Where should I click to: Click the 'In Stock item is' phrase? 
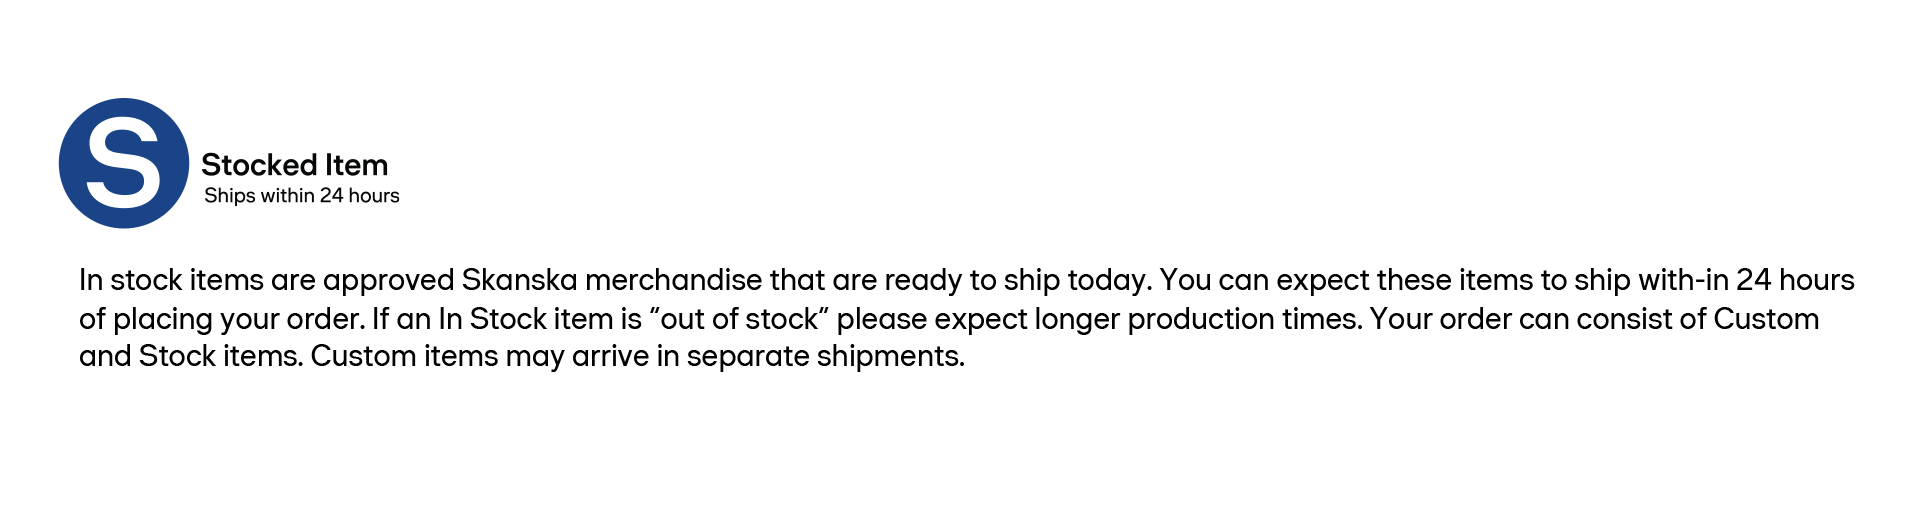tap(540, 319)
